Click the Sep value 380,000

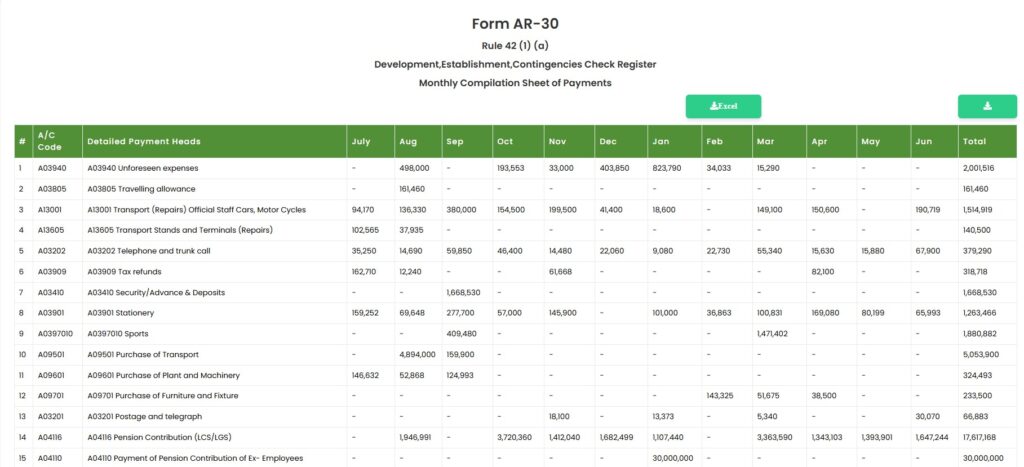(462, 210)
